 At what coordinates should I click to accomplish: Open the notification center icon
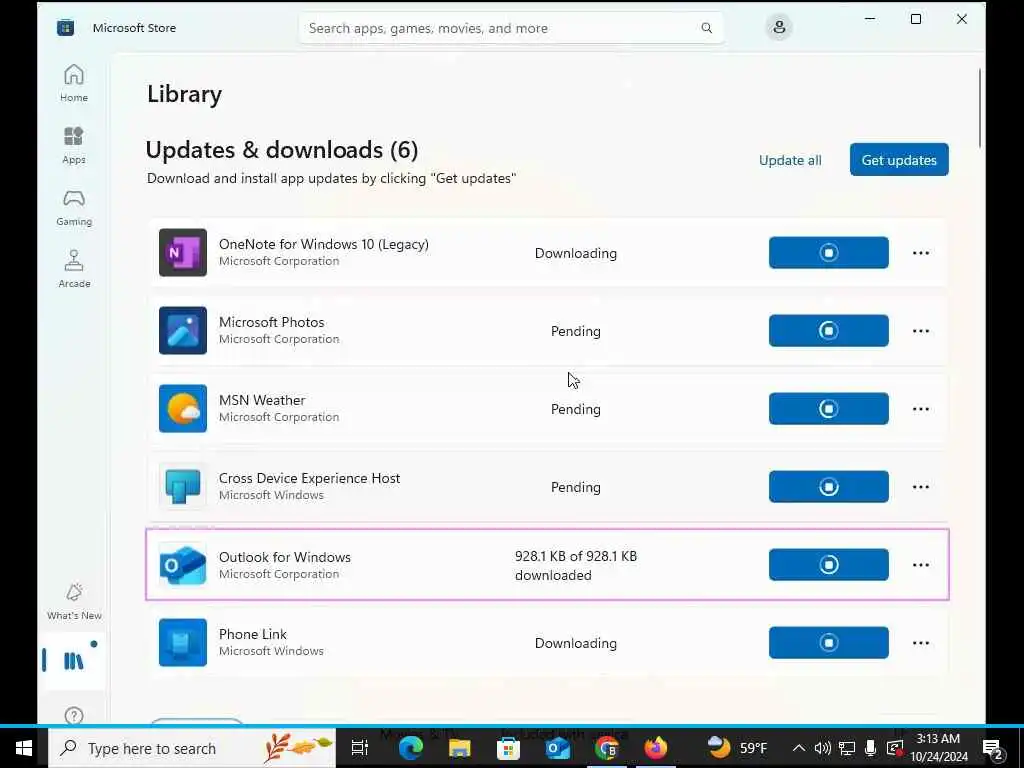[993, 748]
